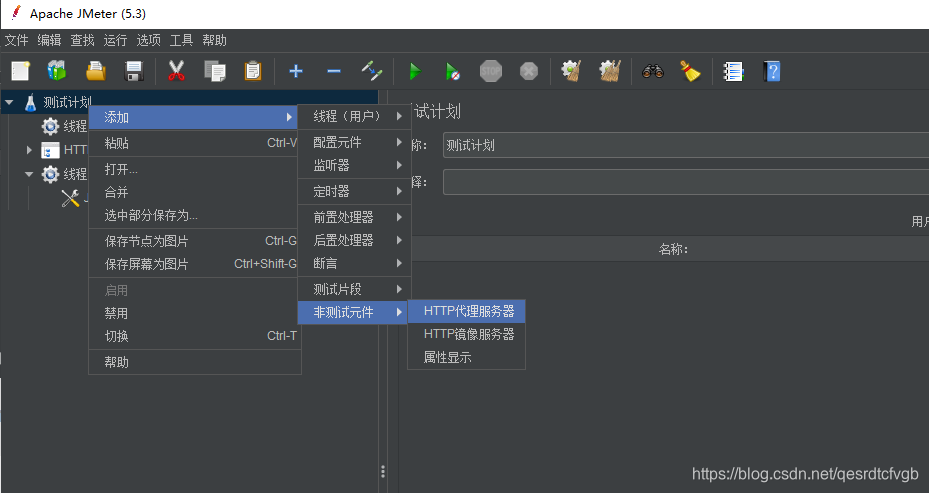Click the vertical split pane handle dots
Image resolution: width=929 pixels, height=493 pixels.
tap(383, 472)
